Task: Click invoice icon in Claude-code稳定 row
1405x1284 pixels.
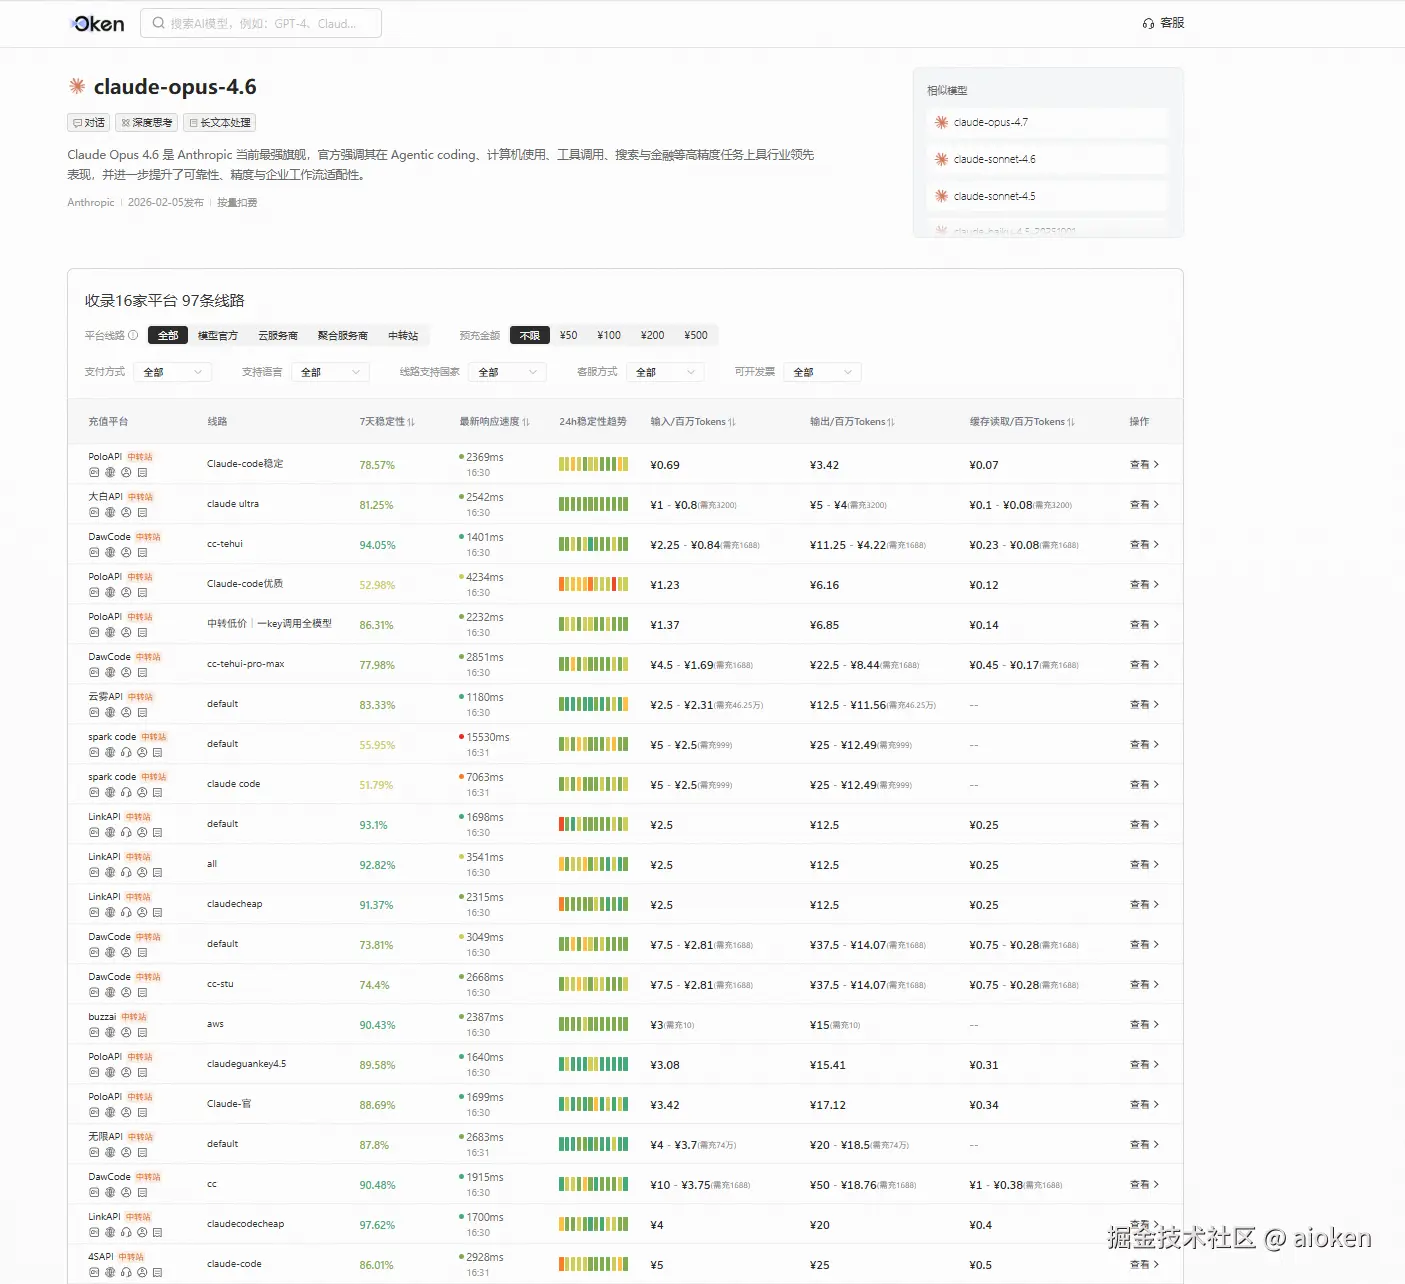Action: coord(142,472)
